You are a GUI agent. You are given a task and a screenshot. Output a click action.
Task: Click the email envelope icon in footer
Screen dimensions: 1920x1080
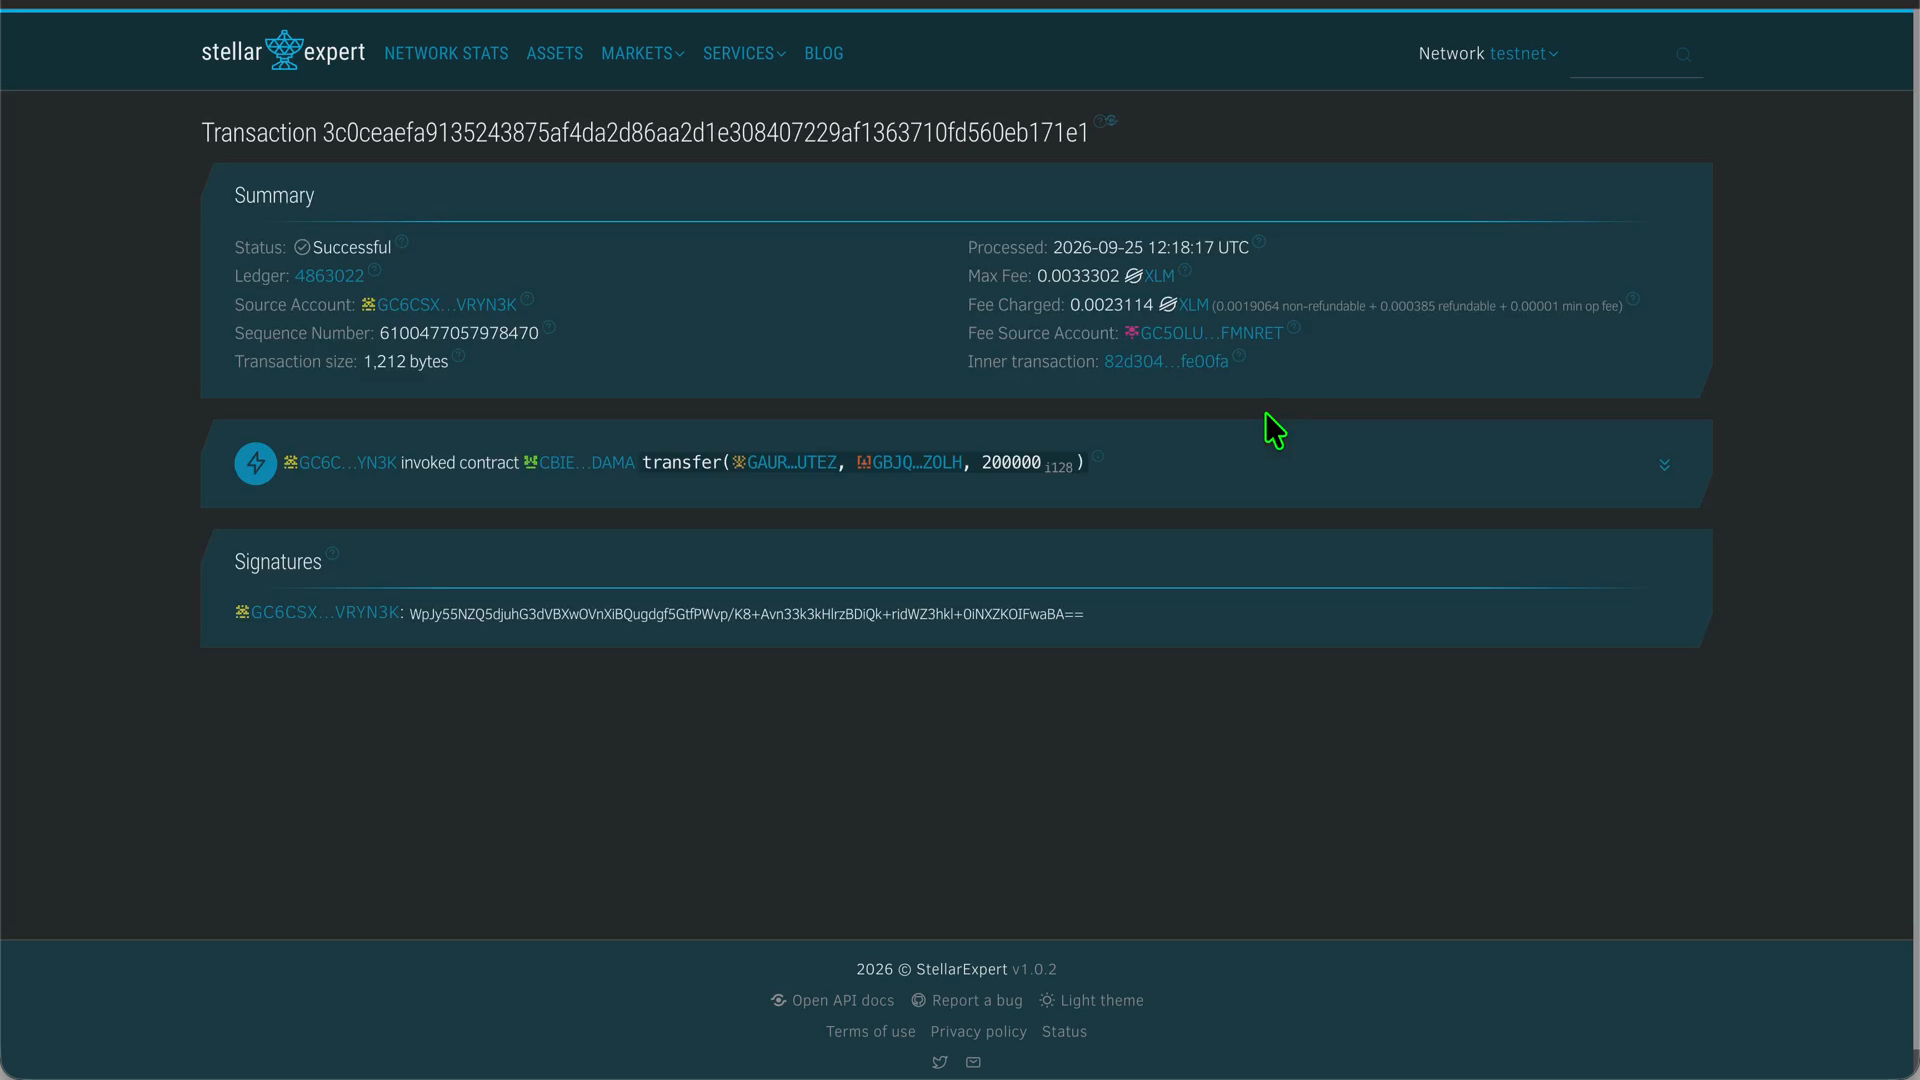pyautogui.click(x=973, y=1062)
